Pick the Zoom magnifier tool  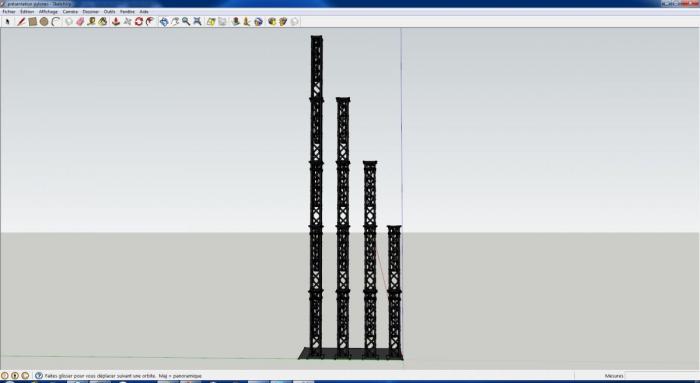point(186,21)
